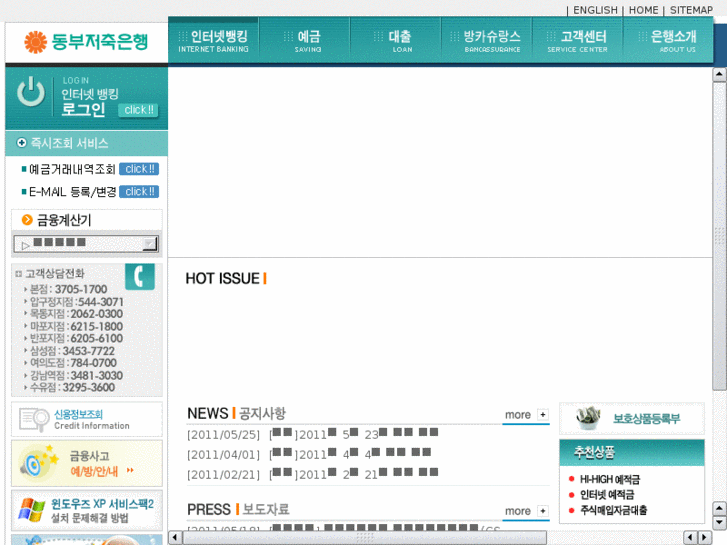Click the 추천상품 panel header
The image size is (727, 545).
[x=632, y=452]
